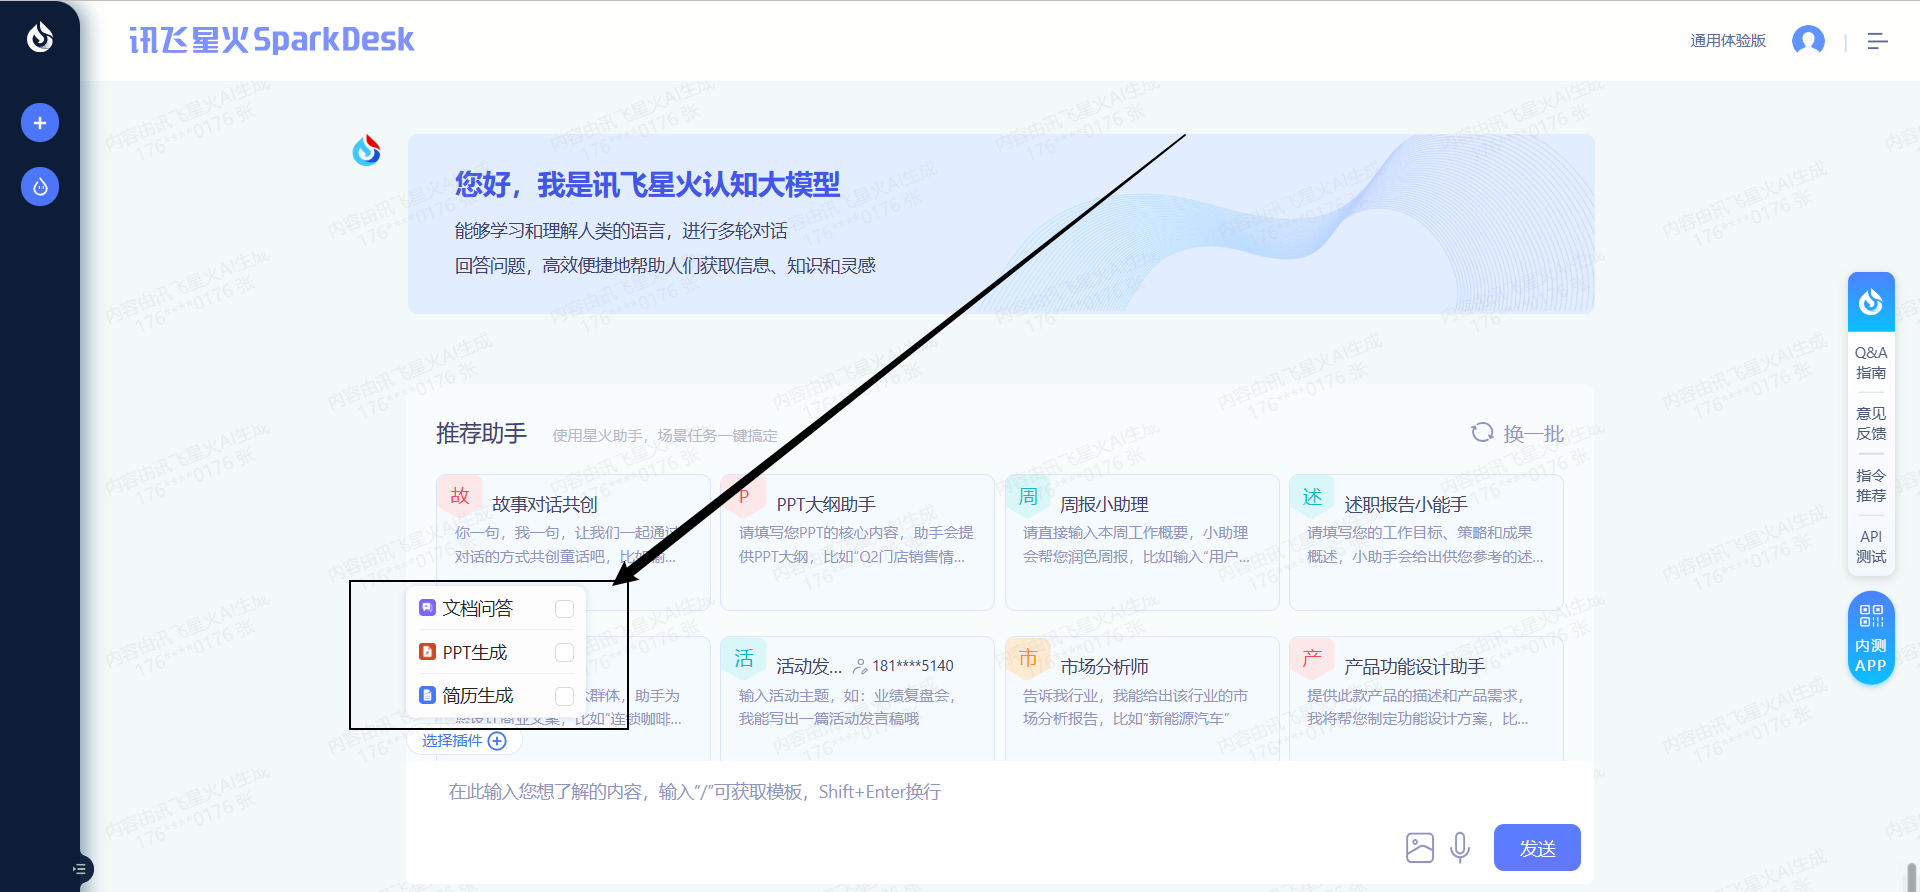Viewport: 1920px width, 892px height.
Task: Enable the PPT生成 plugin checkbox
Action: [564, 652]
